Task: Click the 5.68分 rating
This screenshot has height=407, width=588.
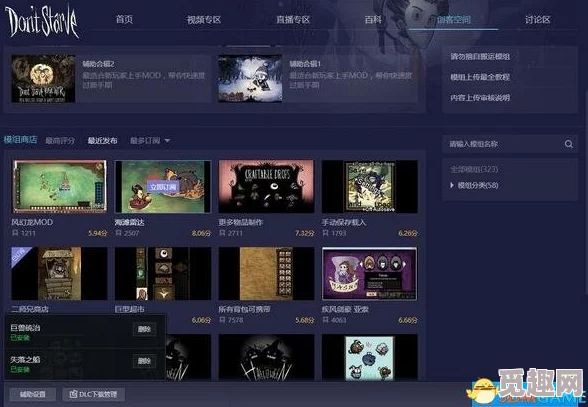Action: pyautogui.click(x=304, y=320)
